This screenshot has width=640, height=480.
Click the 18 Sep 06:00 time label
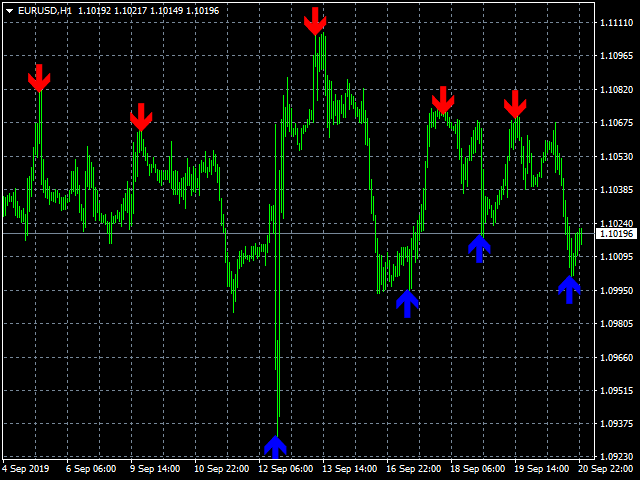pyautogui.click(x=478, y=469)
